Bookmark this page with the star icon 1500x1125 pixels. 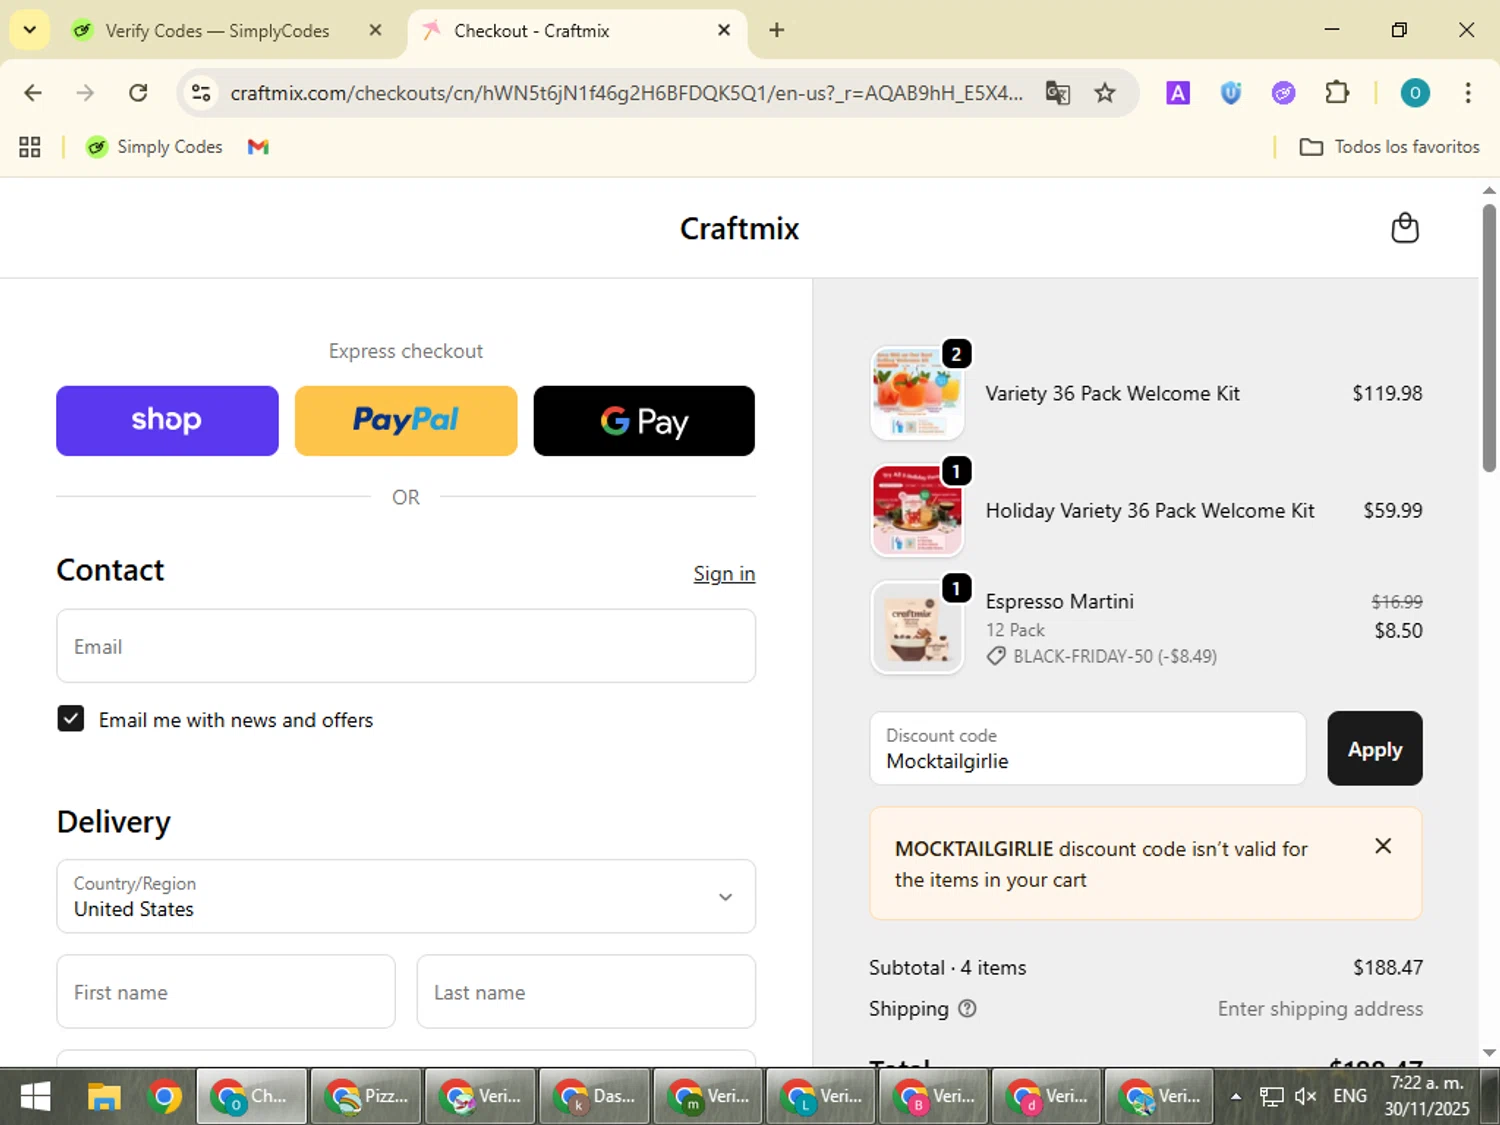pos(1104,93)
